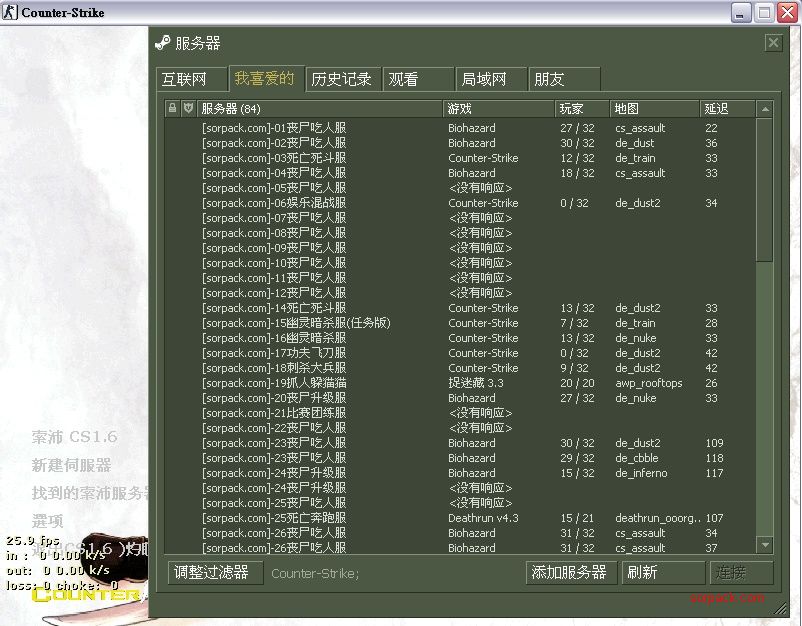Click the Counter-Strike title bar icon
Viewport: 802px width, 626px height.
(x=10, y=13)
